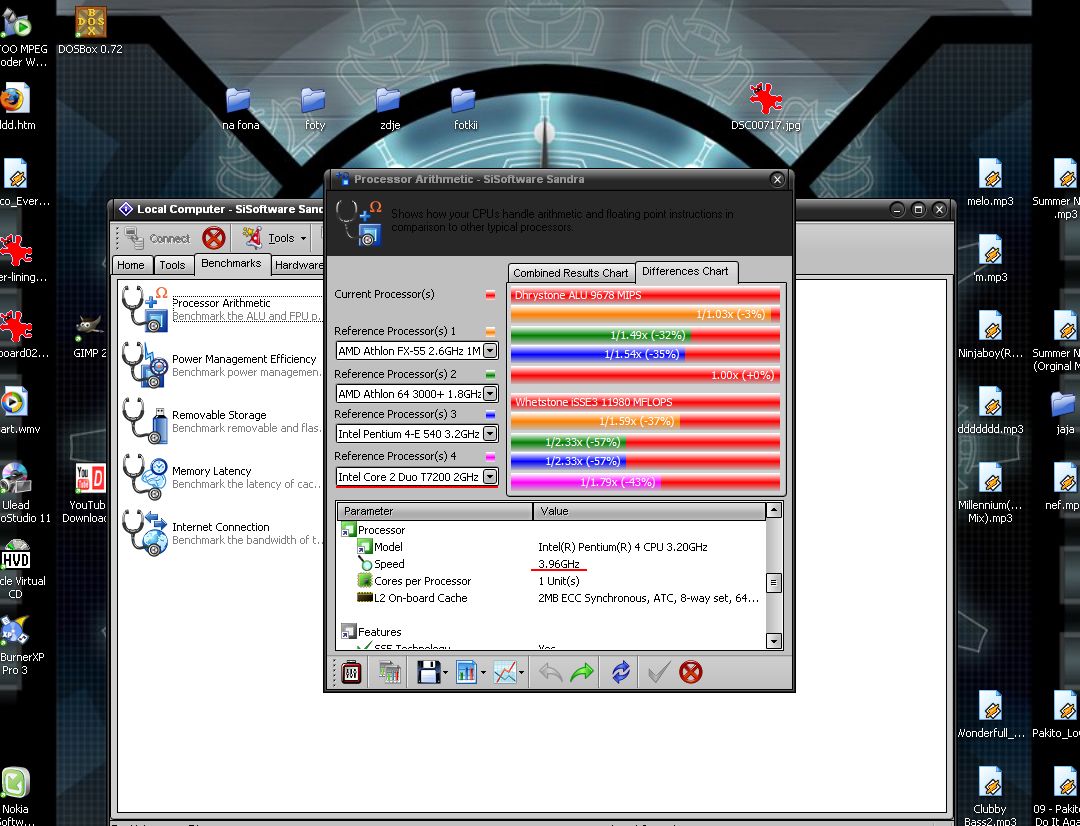Expand the Reference Processor 1 dropdown
The width and height of the screenshot is (1080, 826).
click(490, 351)
